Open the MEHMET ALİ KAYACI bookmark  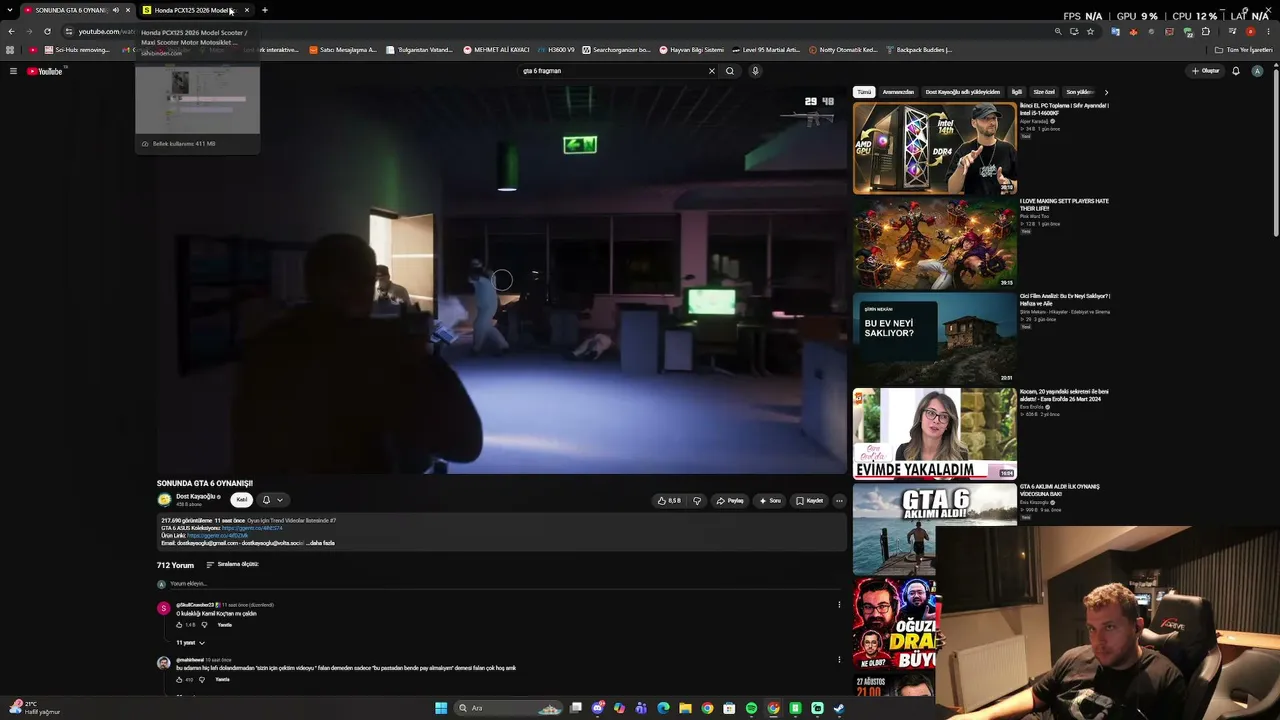coord(496,50)
